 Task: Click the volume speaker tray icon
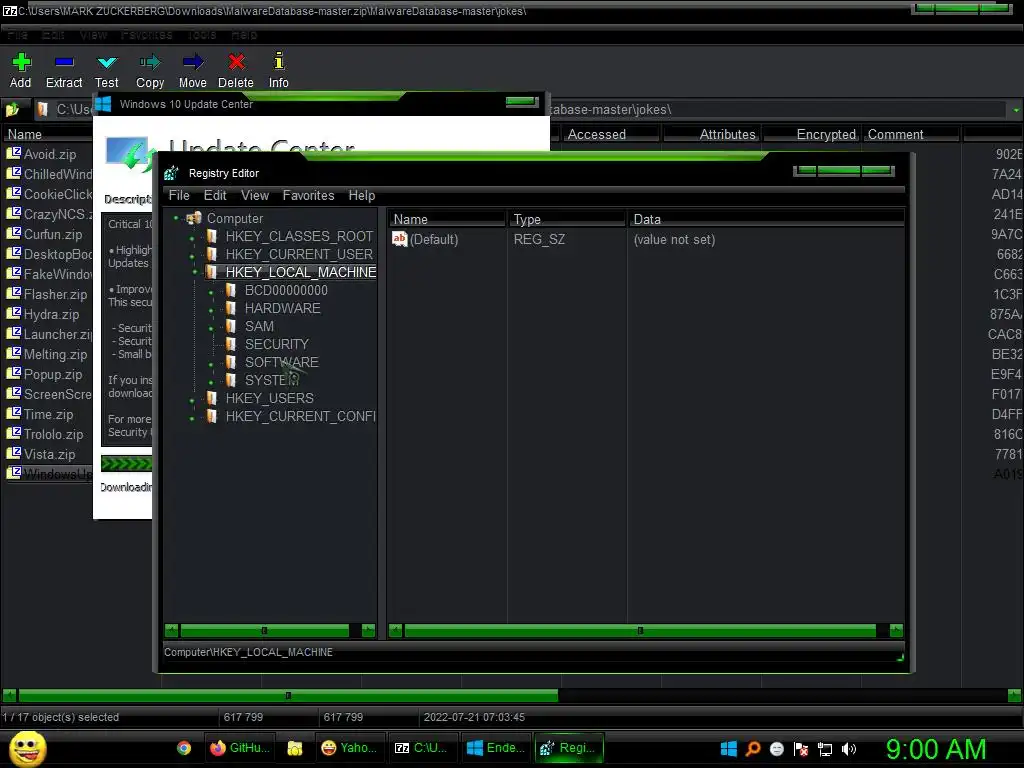(849, 749)
